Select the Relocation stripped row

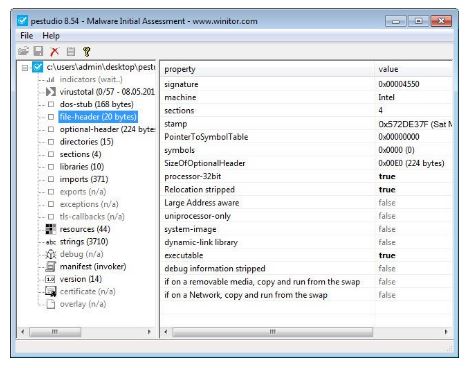coord(307,190)
